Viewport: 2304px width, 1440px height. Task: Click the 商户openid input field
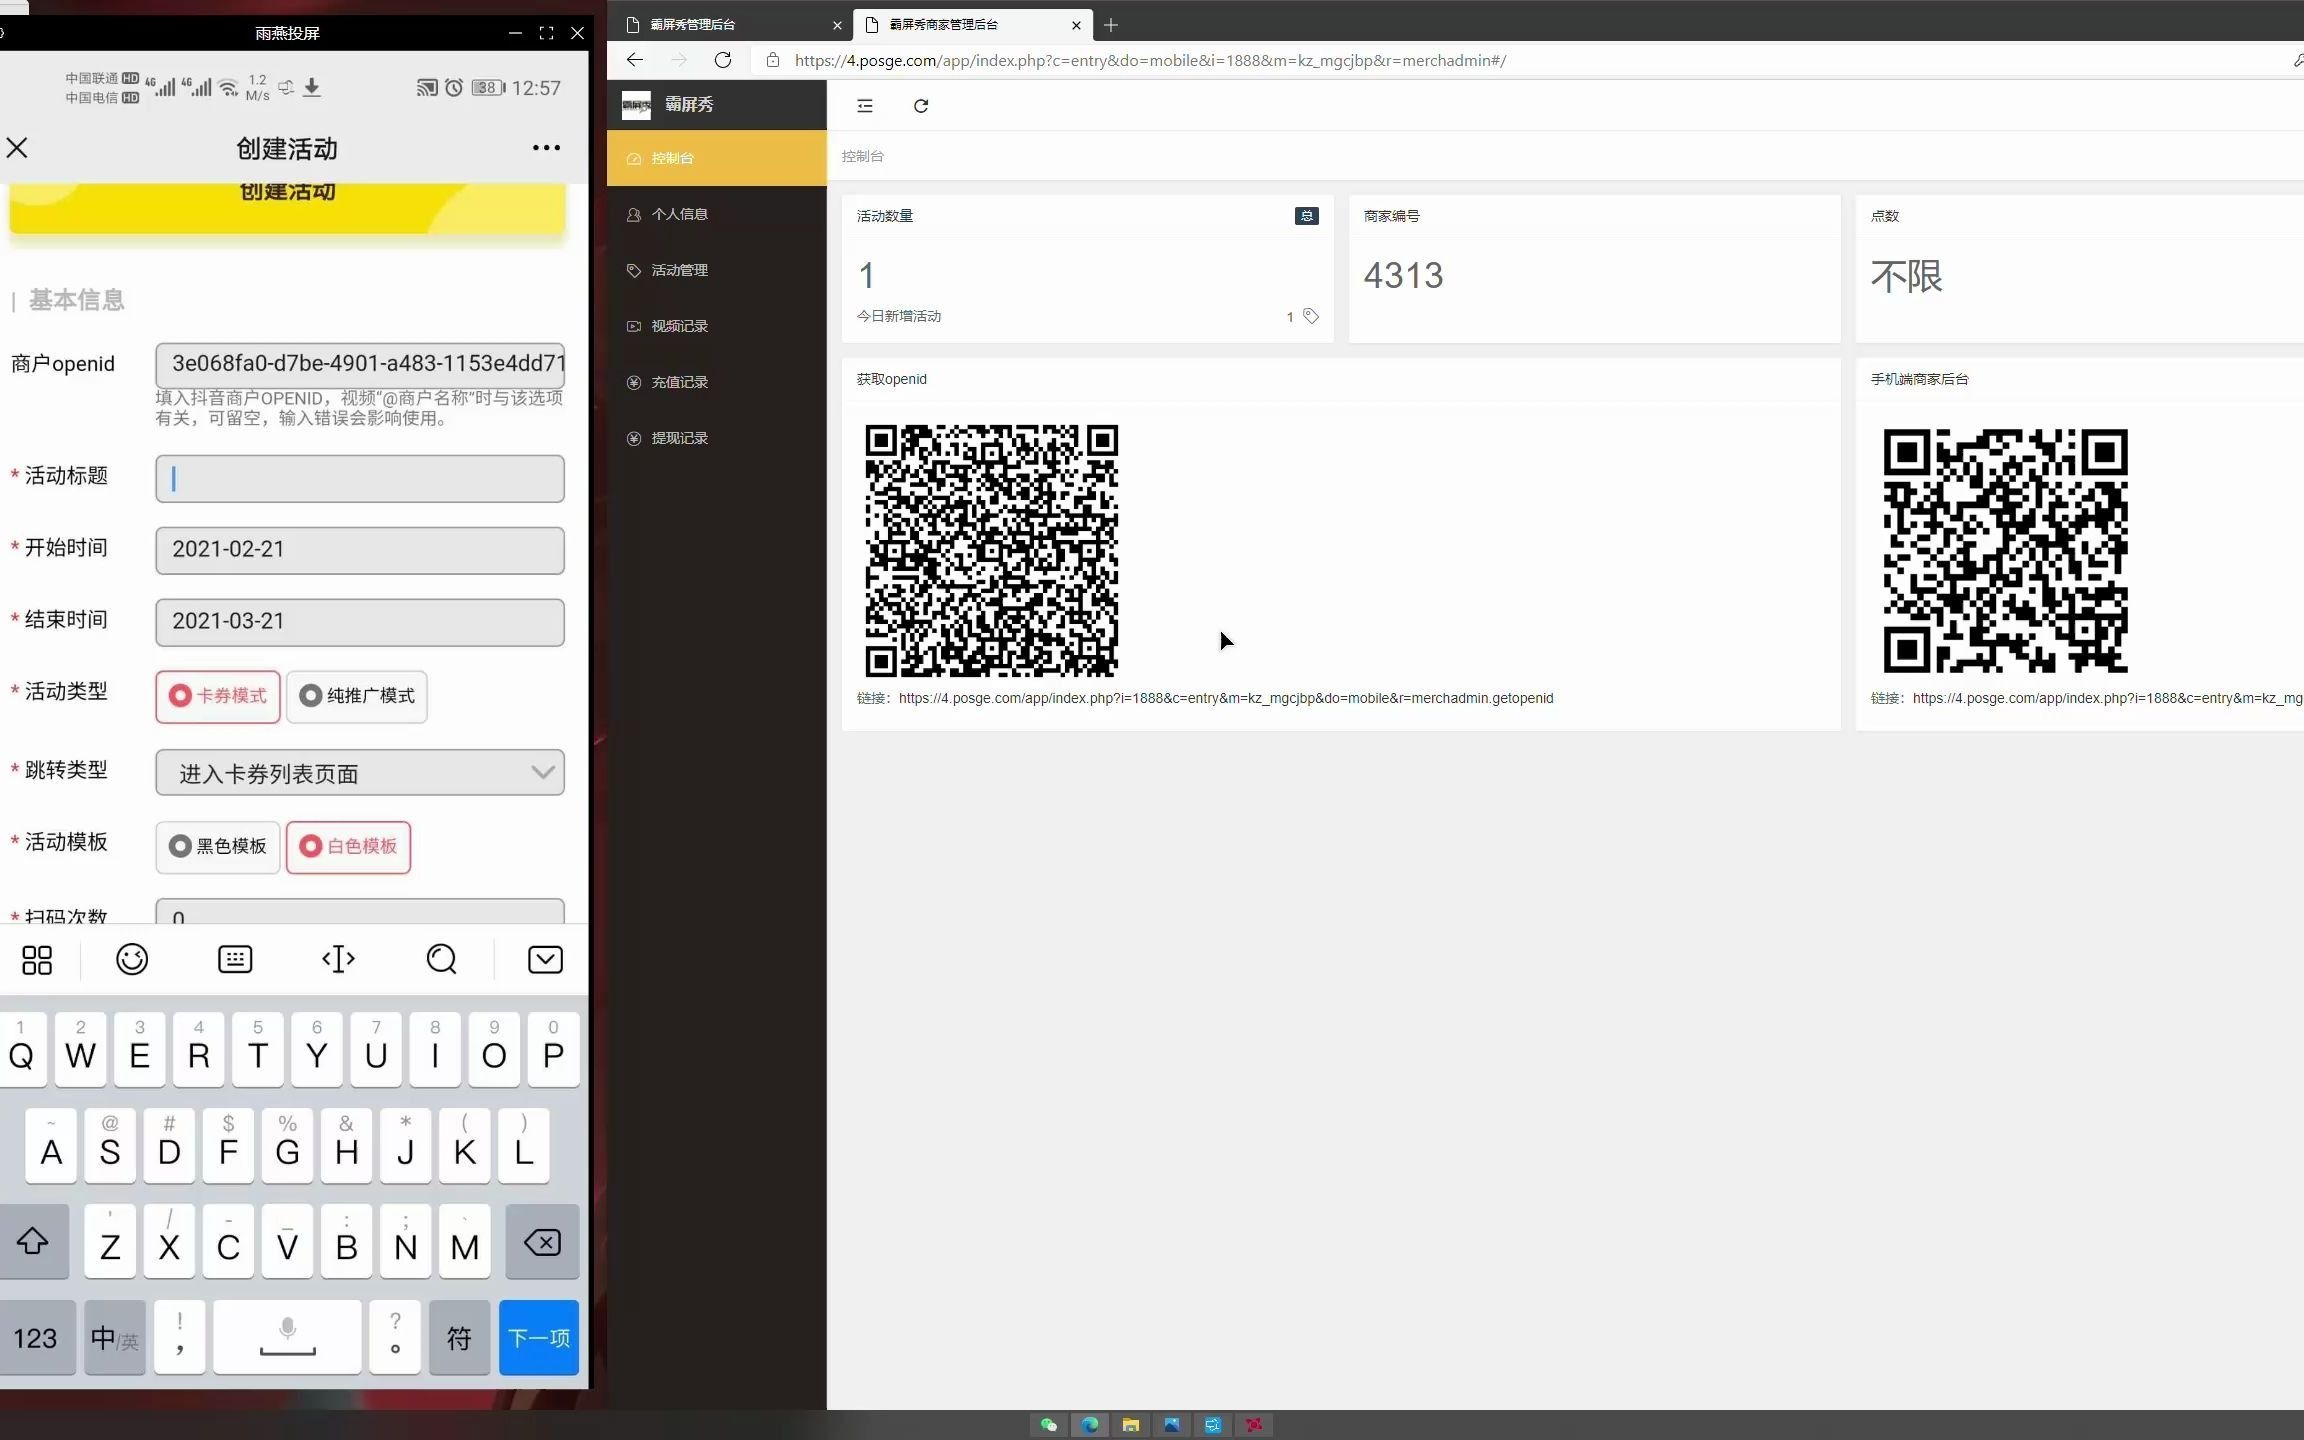point(360,364)
